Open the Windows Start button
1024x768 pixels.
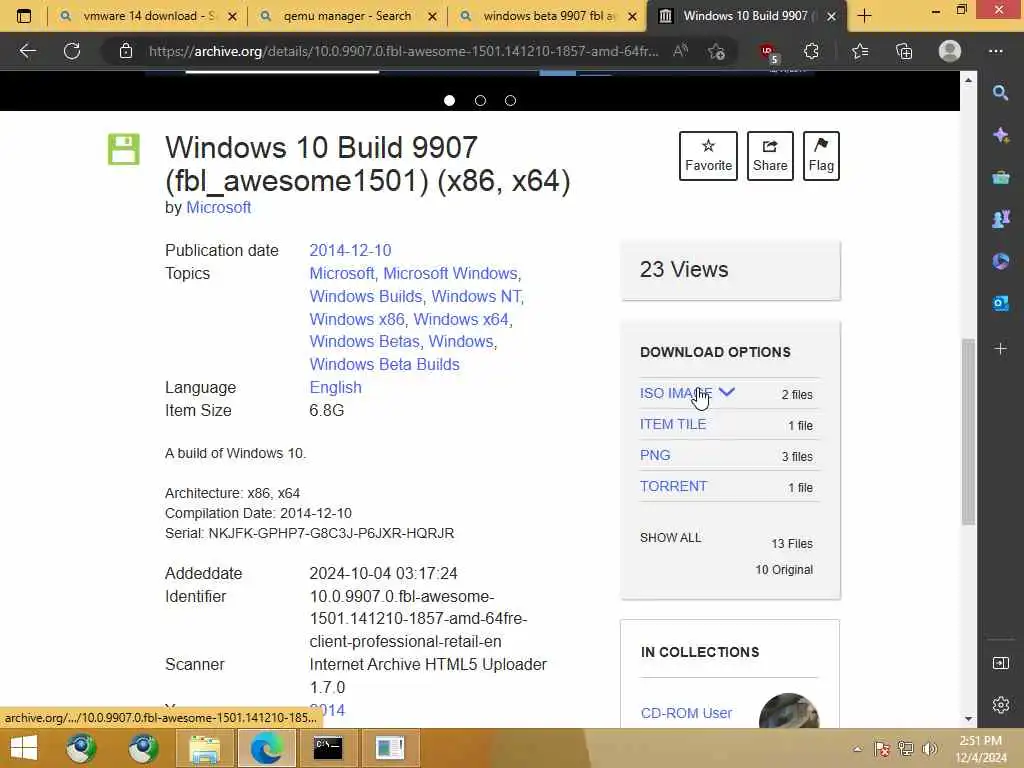point(24,748)
